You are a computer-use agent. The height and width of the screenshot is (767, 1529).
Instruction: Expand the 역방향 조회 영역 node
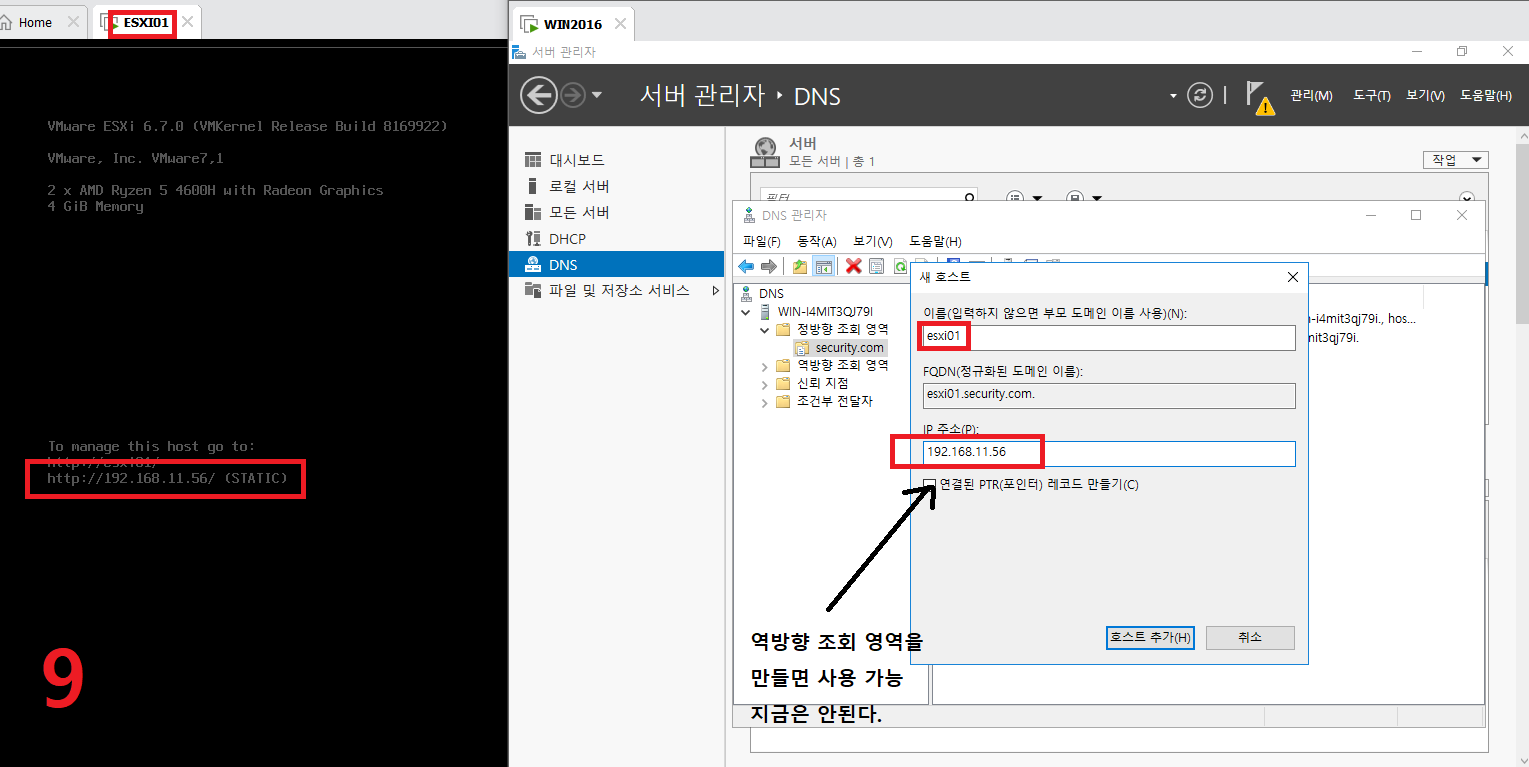point(765,366)
